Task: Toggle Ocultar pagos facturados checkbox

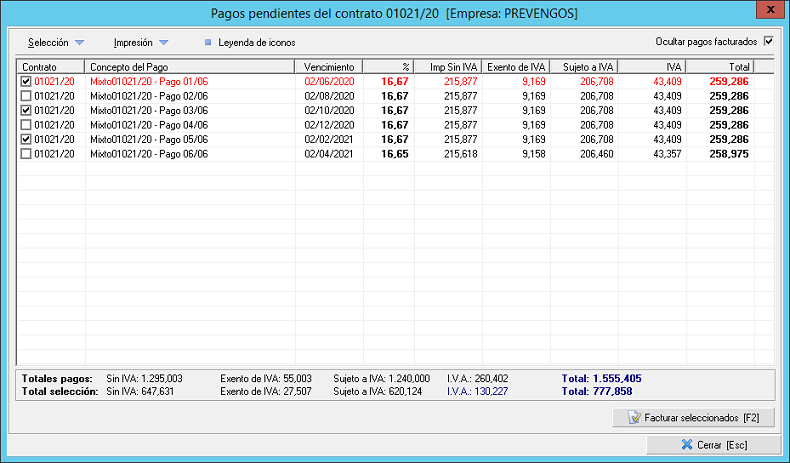Action: coord(769,42)
